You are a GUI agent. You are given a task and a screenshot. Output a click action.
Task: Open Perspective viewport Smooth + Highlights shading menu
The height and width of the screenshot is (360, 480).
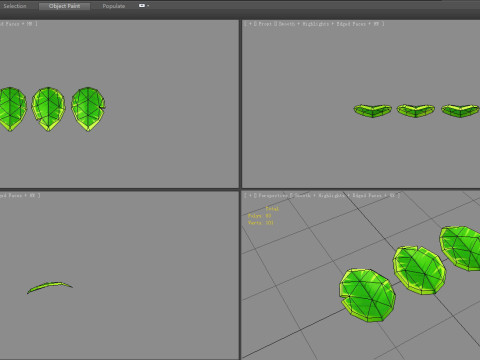point(319,195)
